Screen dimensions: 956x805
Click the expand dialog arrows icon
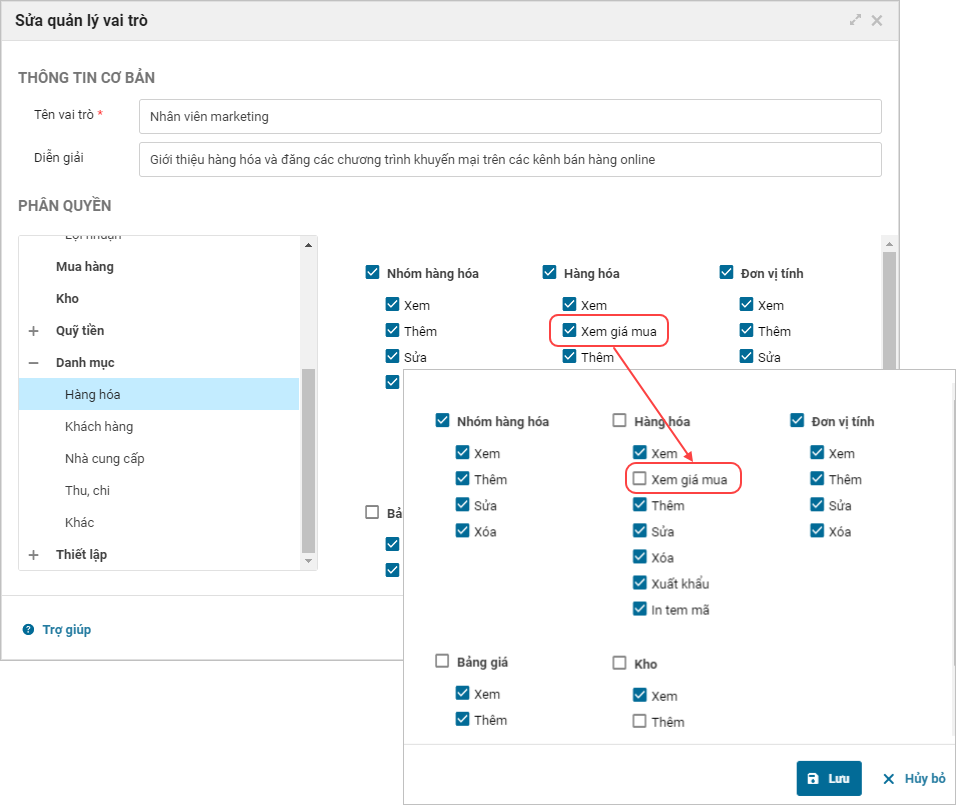tap(855, 20)
